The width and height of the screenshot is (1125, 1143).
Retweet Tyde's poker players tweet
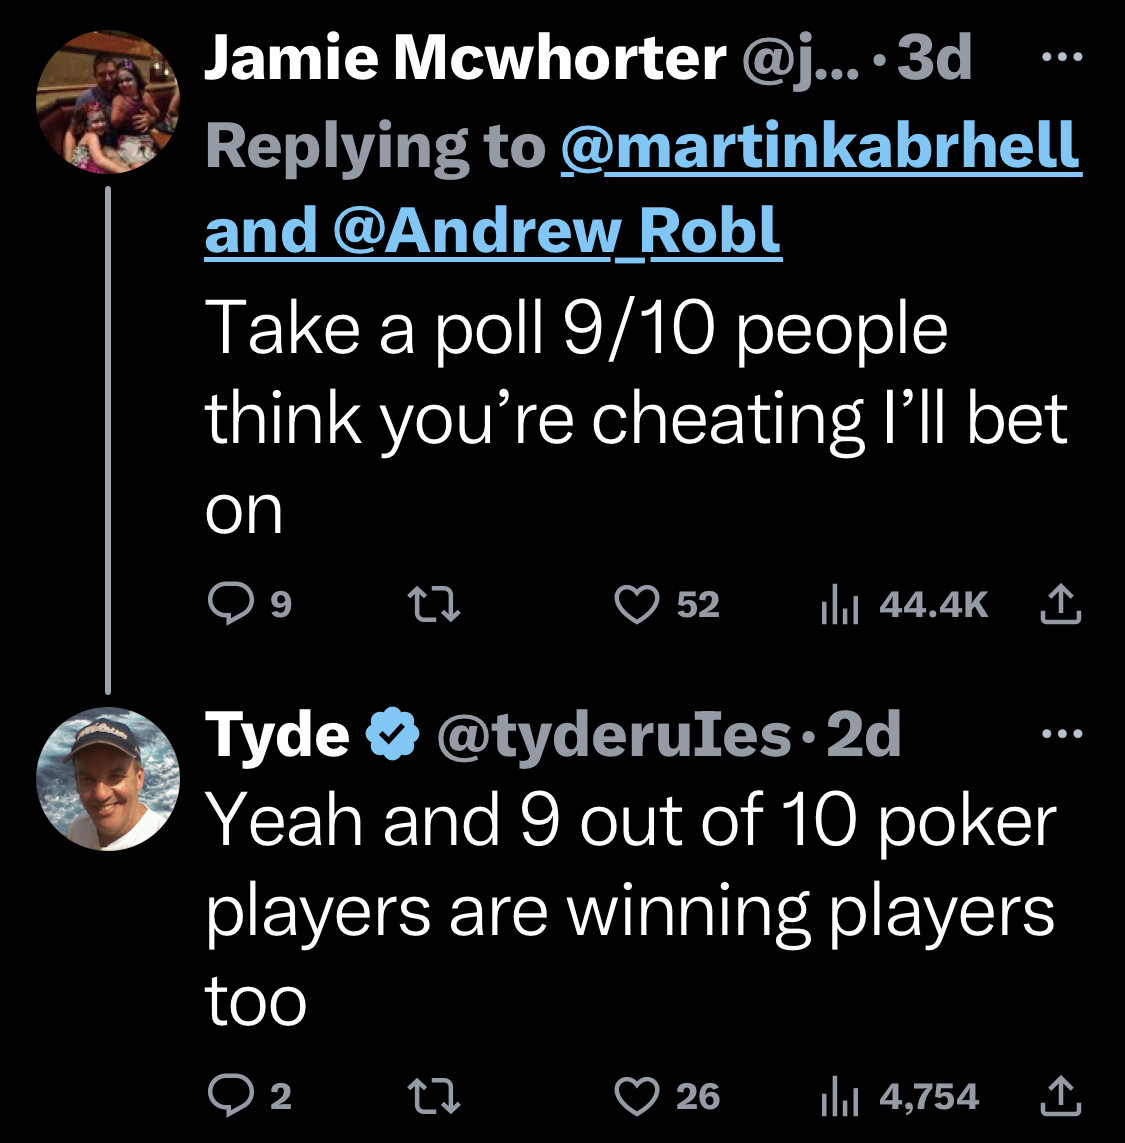433,1096
